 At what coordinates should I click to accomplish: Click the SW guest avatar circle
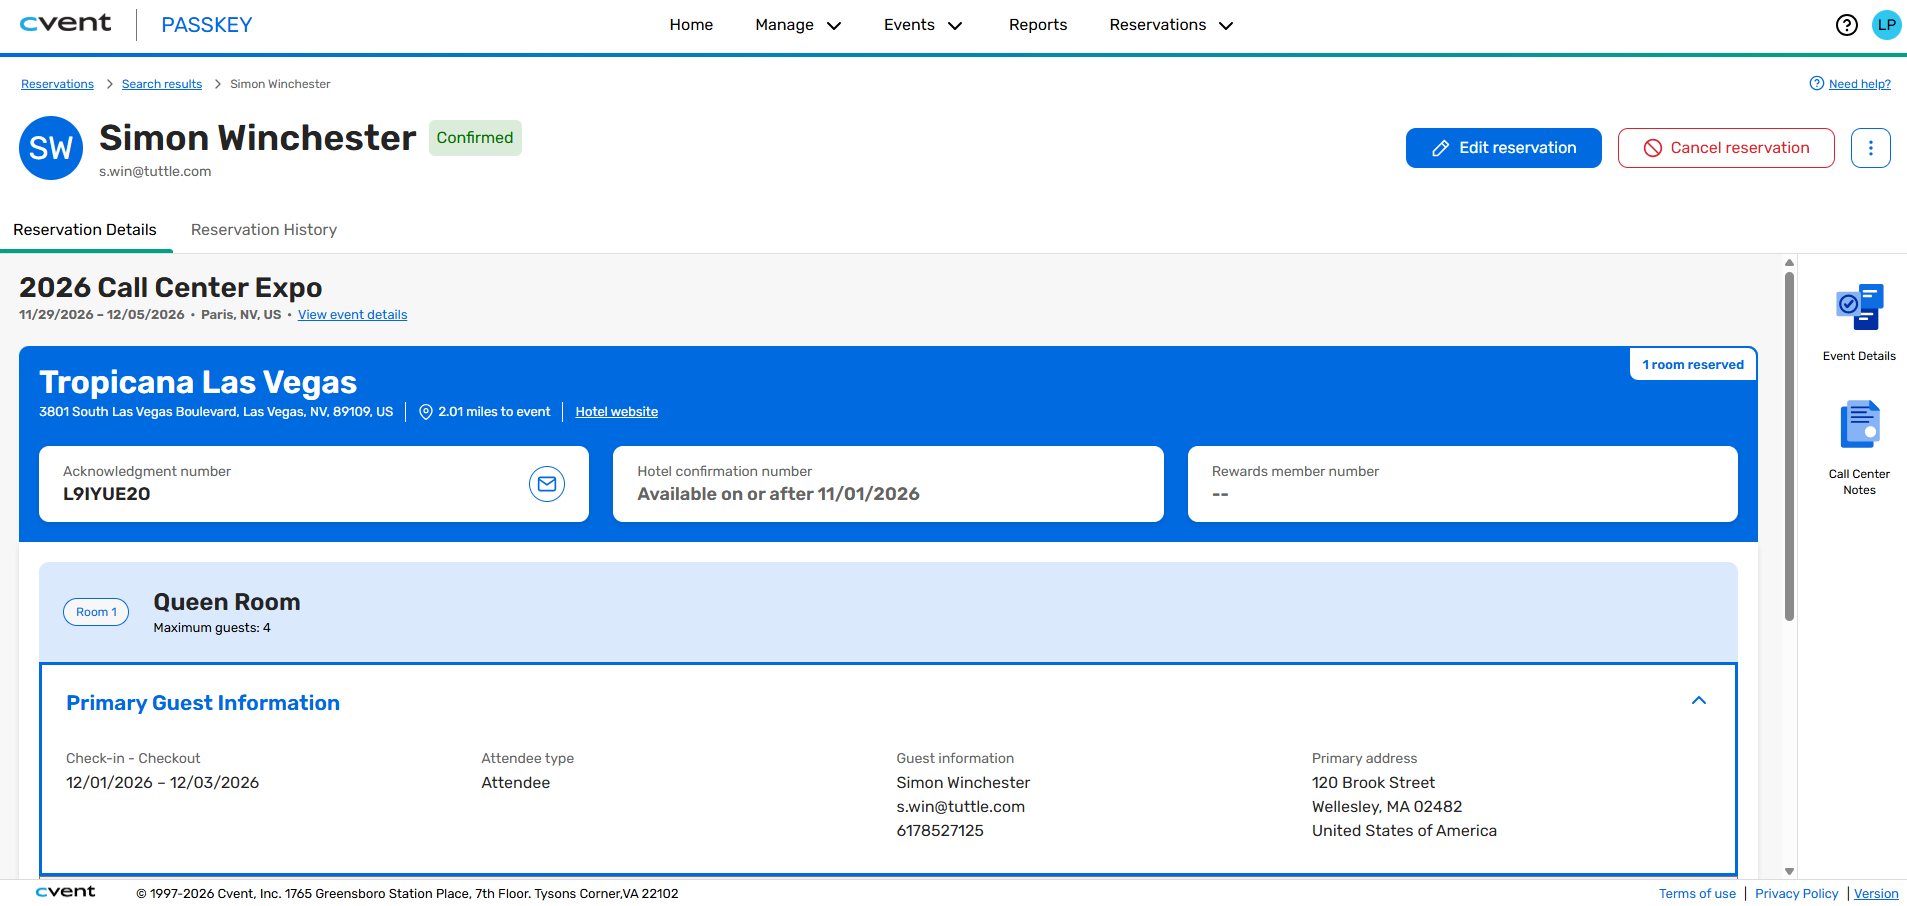[x=51, y=148]
